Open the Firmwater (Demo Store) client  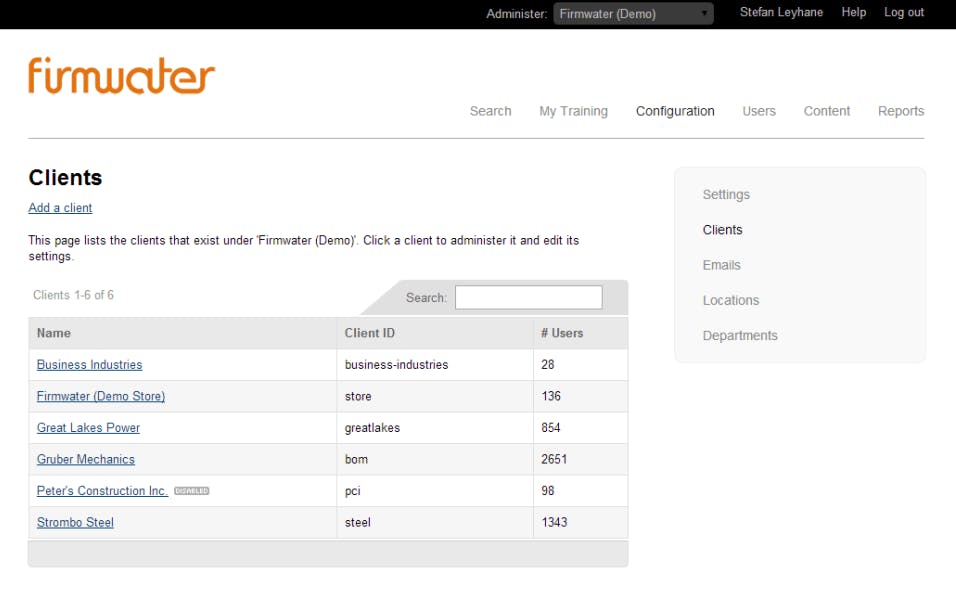[x=101, y=396]
